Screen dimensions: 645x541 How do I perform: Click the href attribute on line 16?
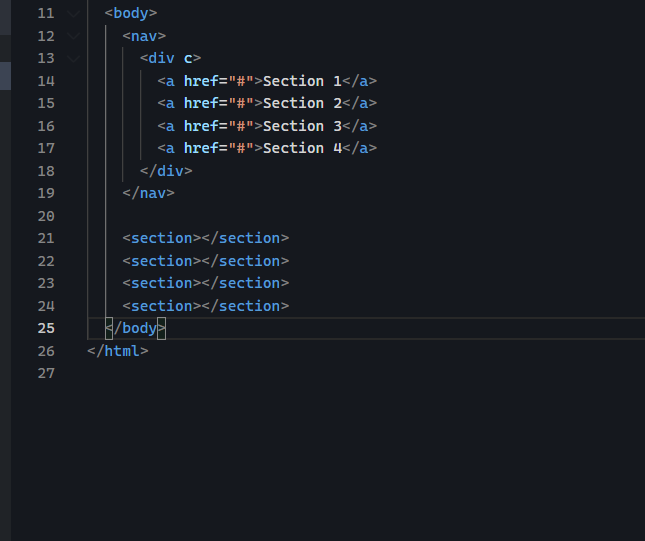click(201, 126)
